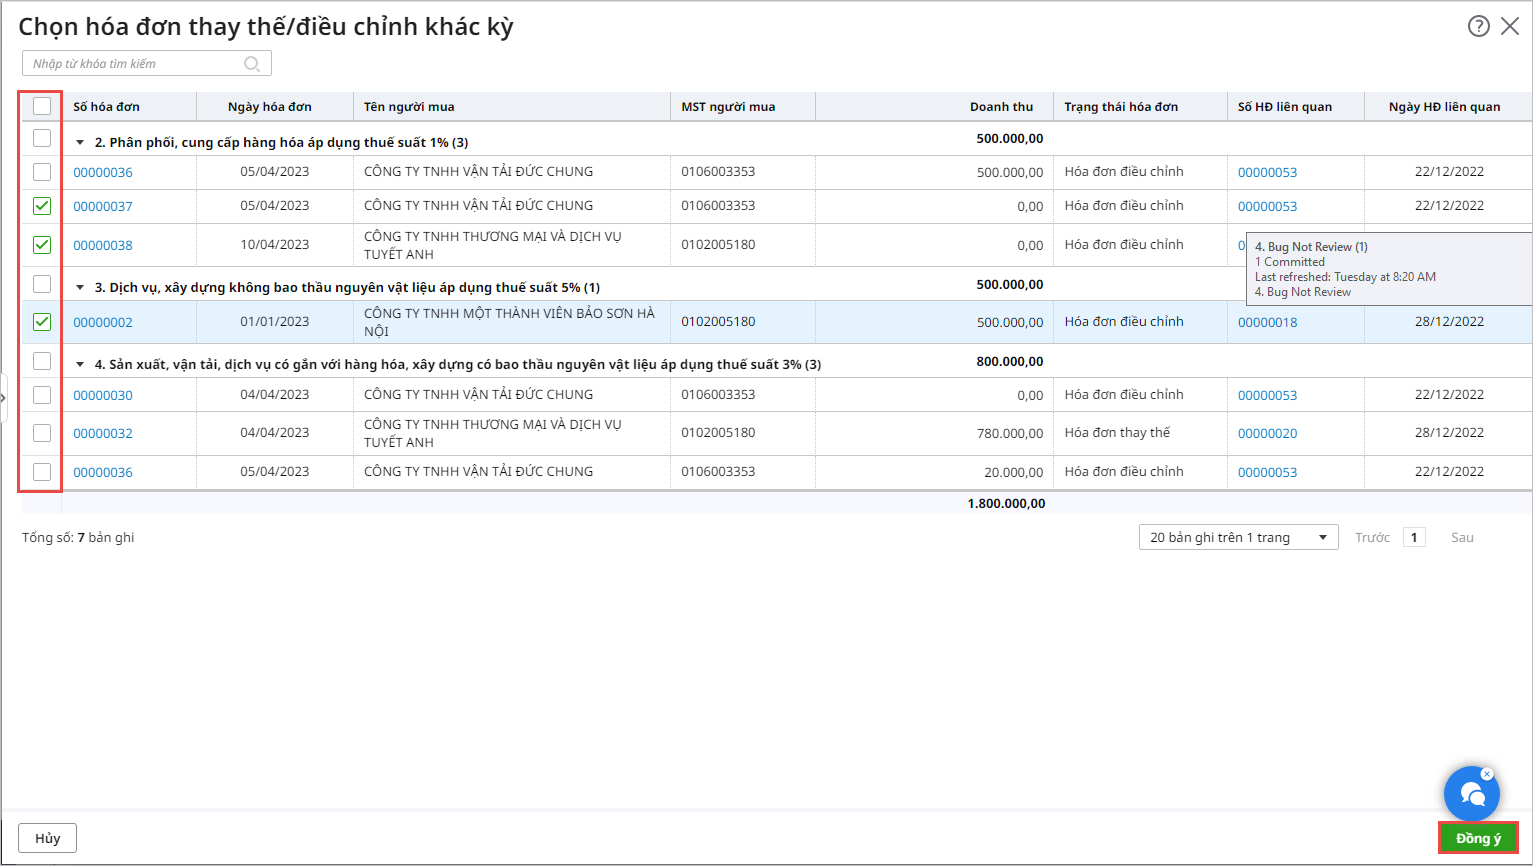Open the '20 bản ghi trên 1 trang' dropdown
Image resolution: width=1533 pixels, height=866 pixels.
coord(1238,537)
